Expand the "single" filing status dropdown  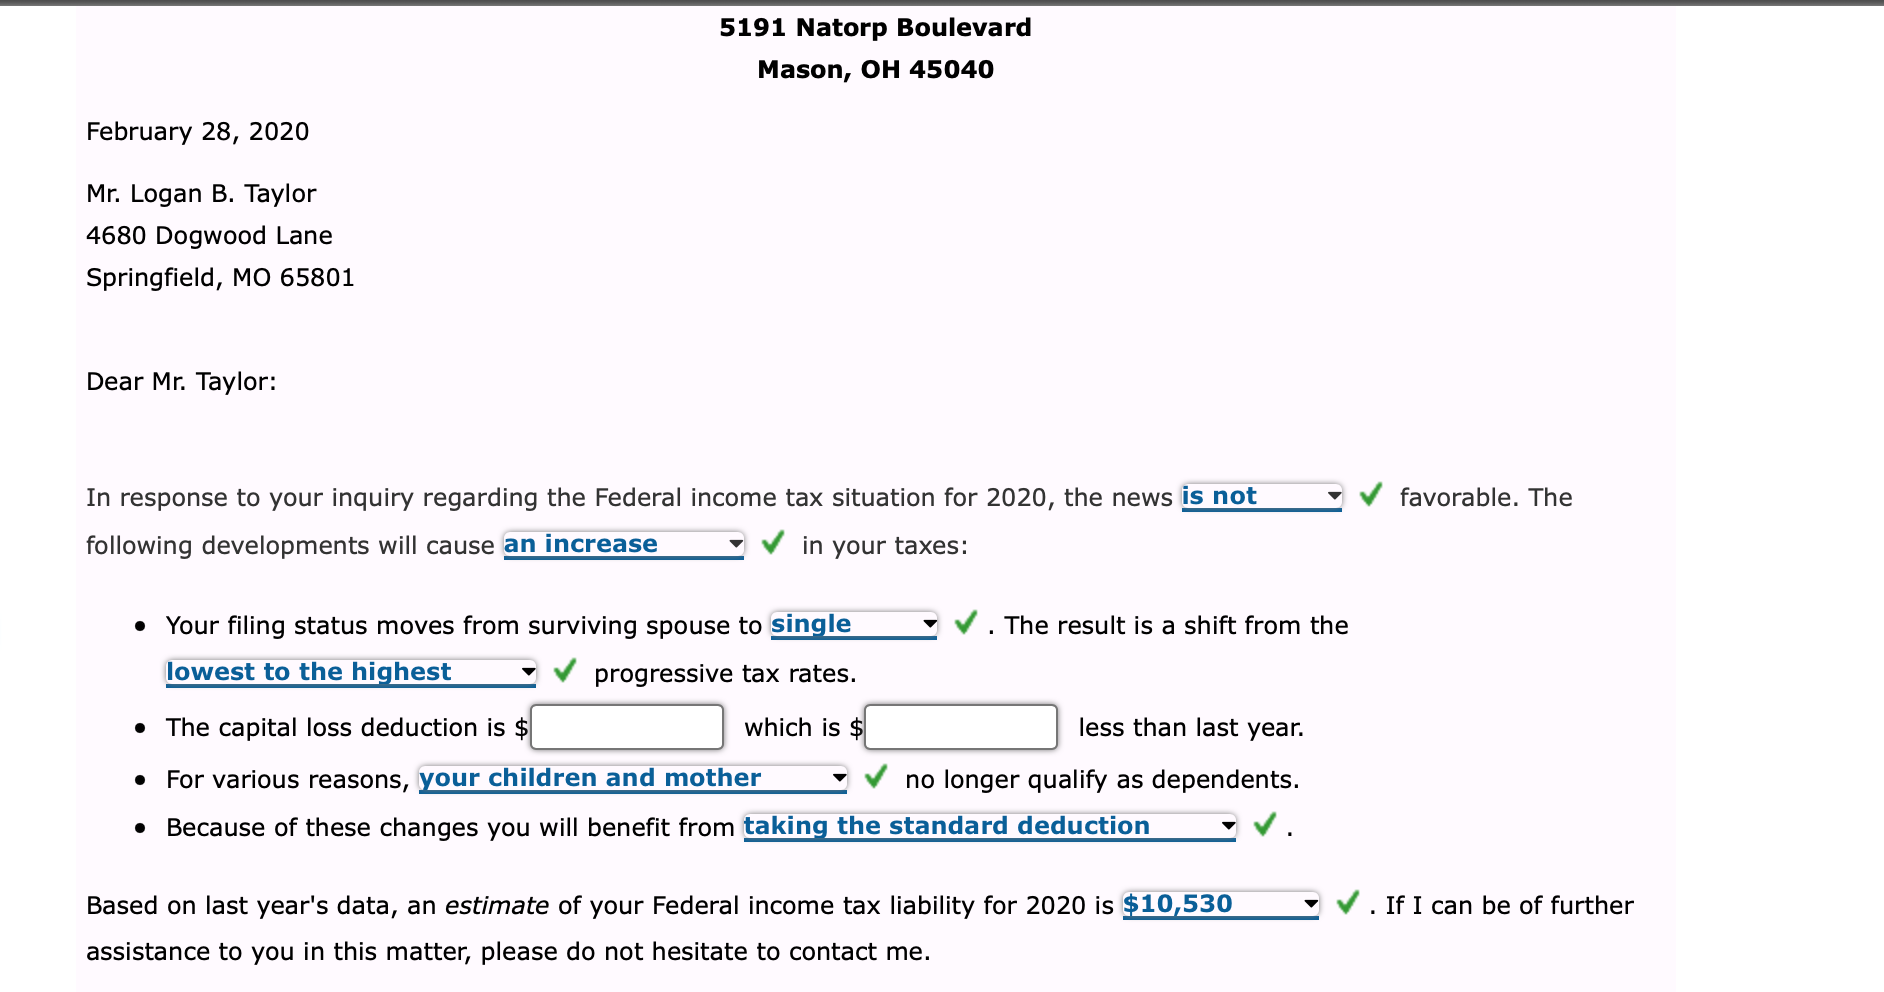coord(854,625)
